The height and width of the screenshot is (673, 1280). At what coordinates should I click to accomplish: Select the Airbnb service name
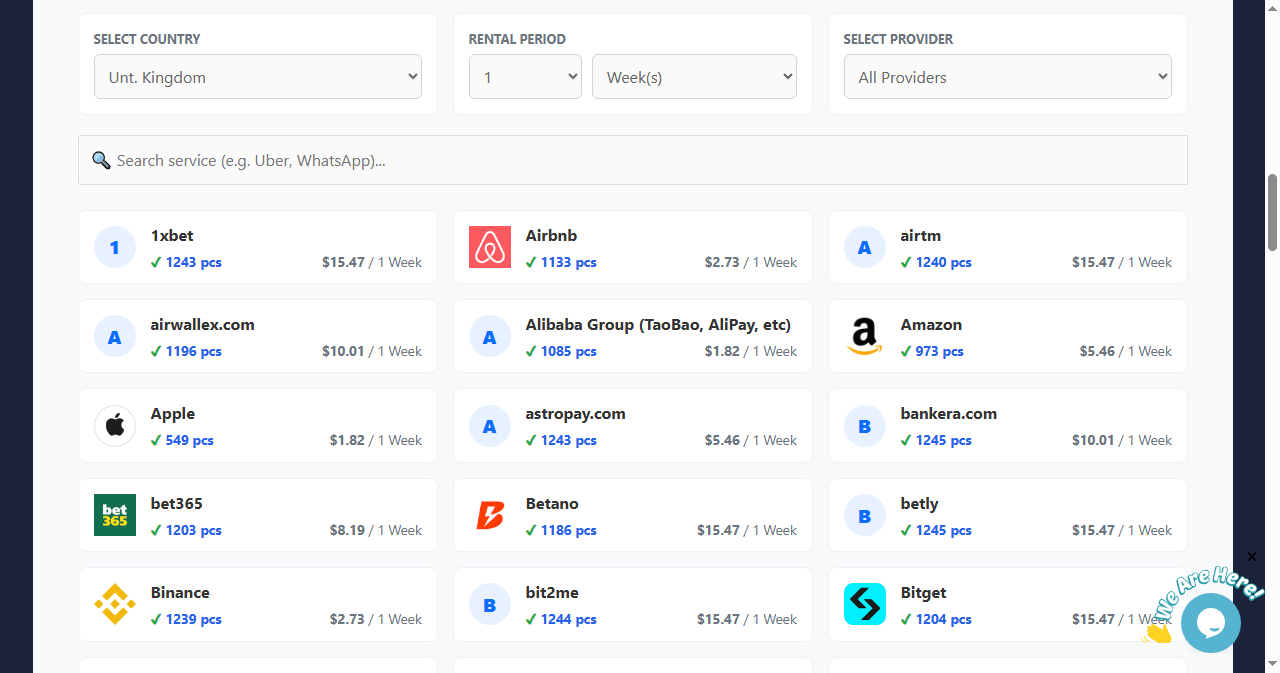point(551,236)
